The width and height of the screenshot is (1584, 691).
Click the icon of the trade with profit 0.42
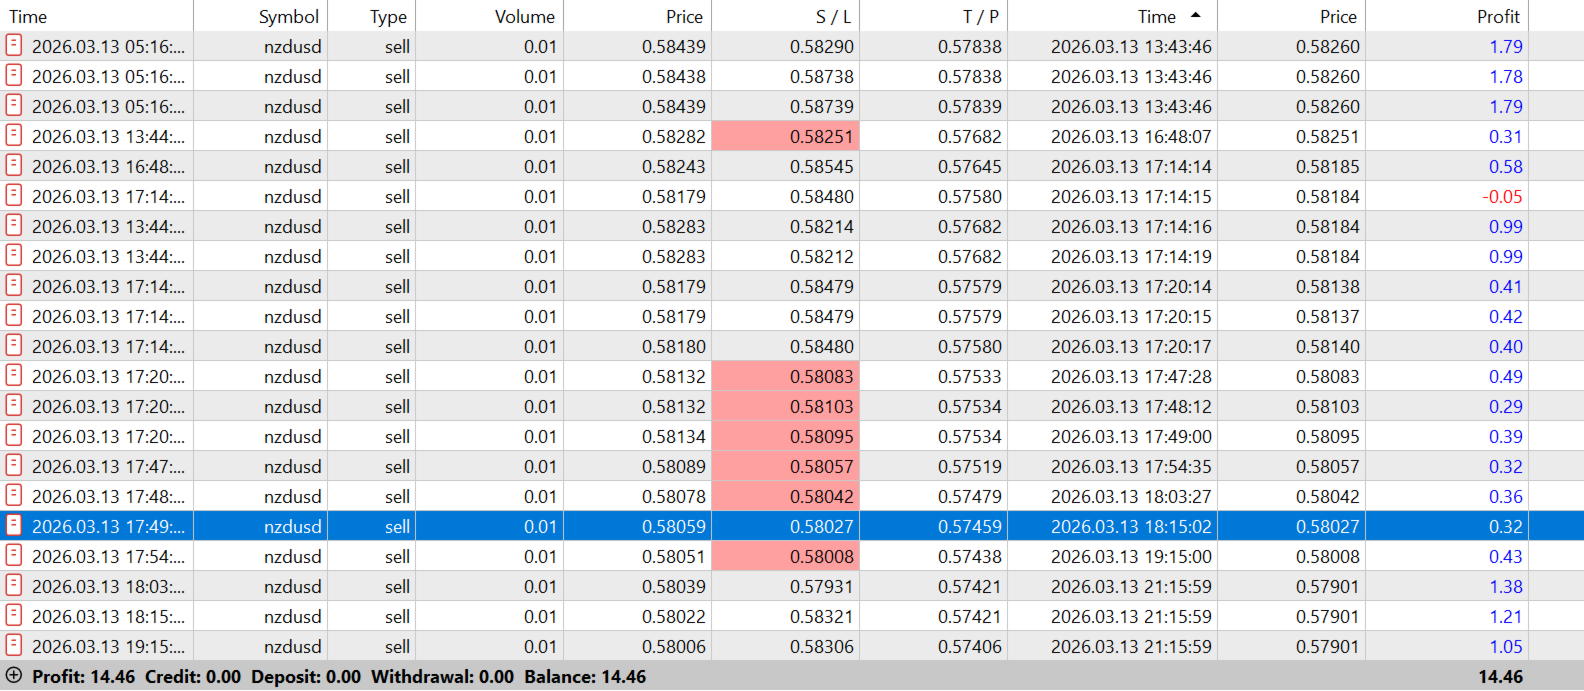14,315
